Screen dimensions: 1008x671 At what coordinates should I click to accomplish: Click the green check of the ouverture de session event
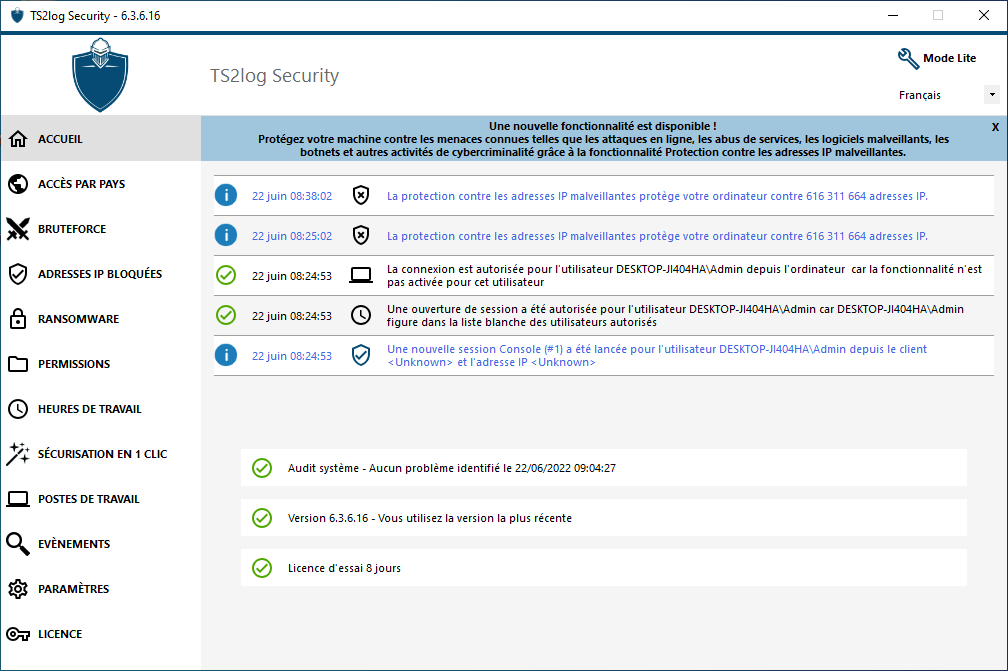[226, 315]
